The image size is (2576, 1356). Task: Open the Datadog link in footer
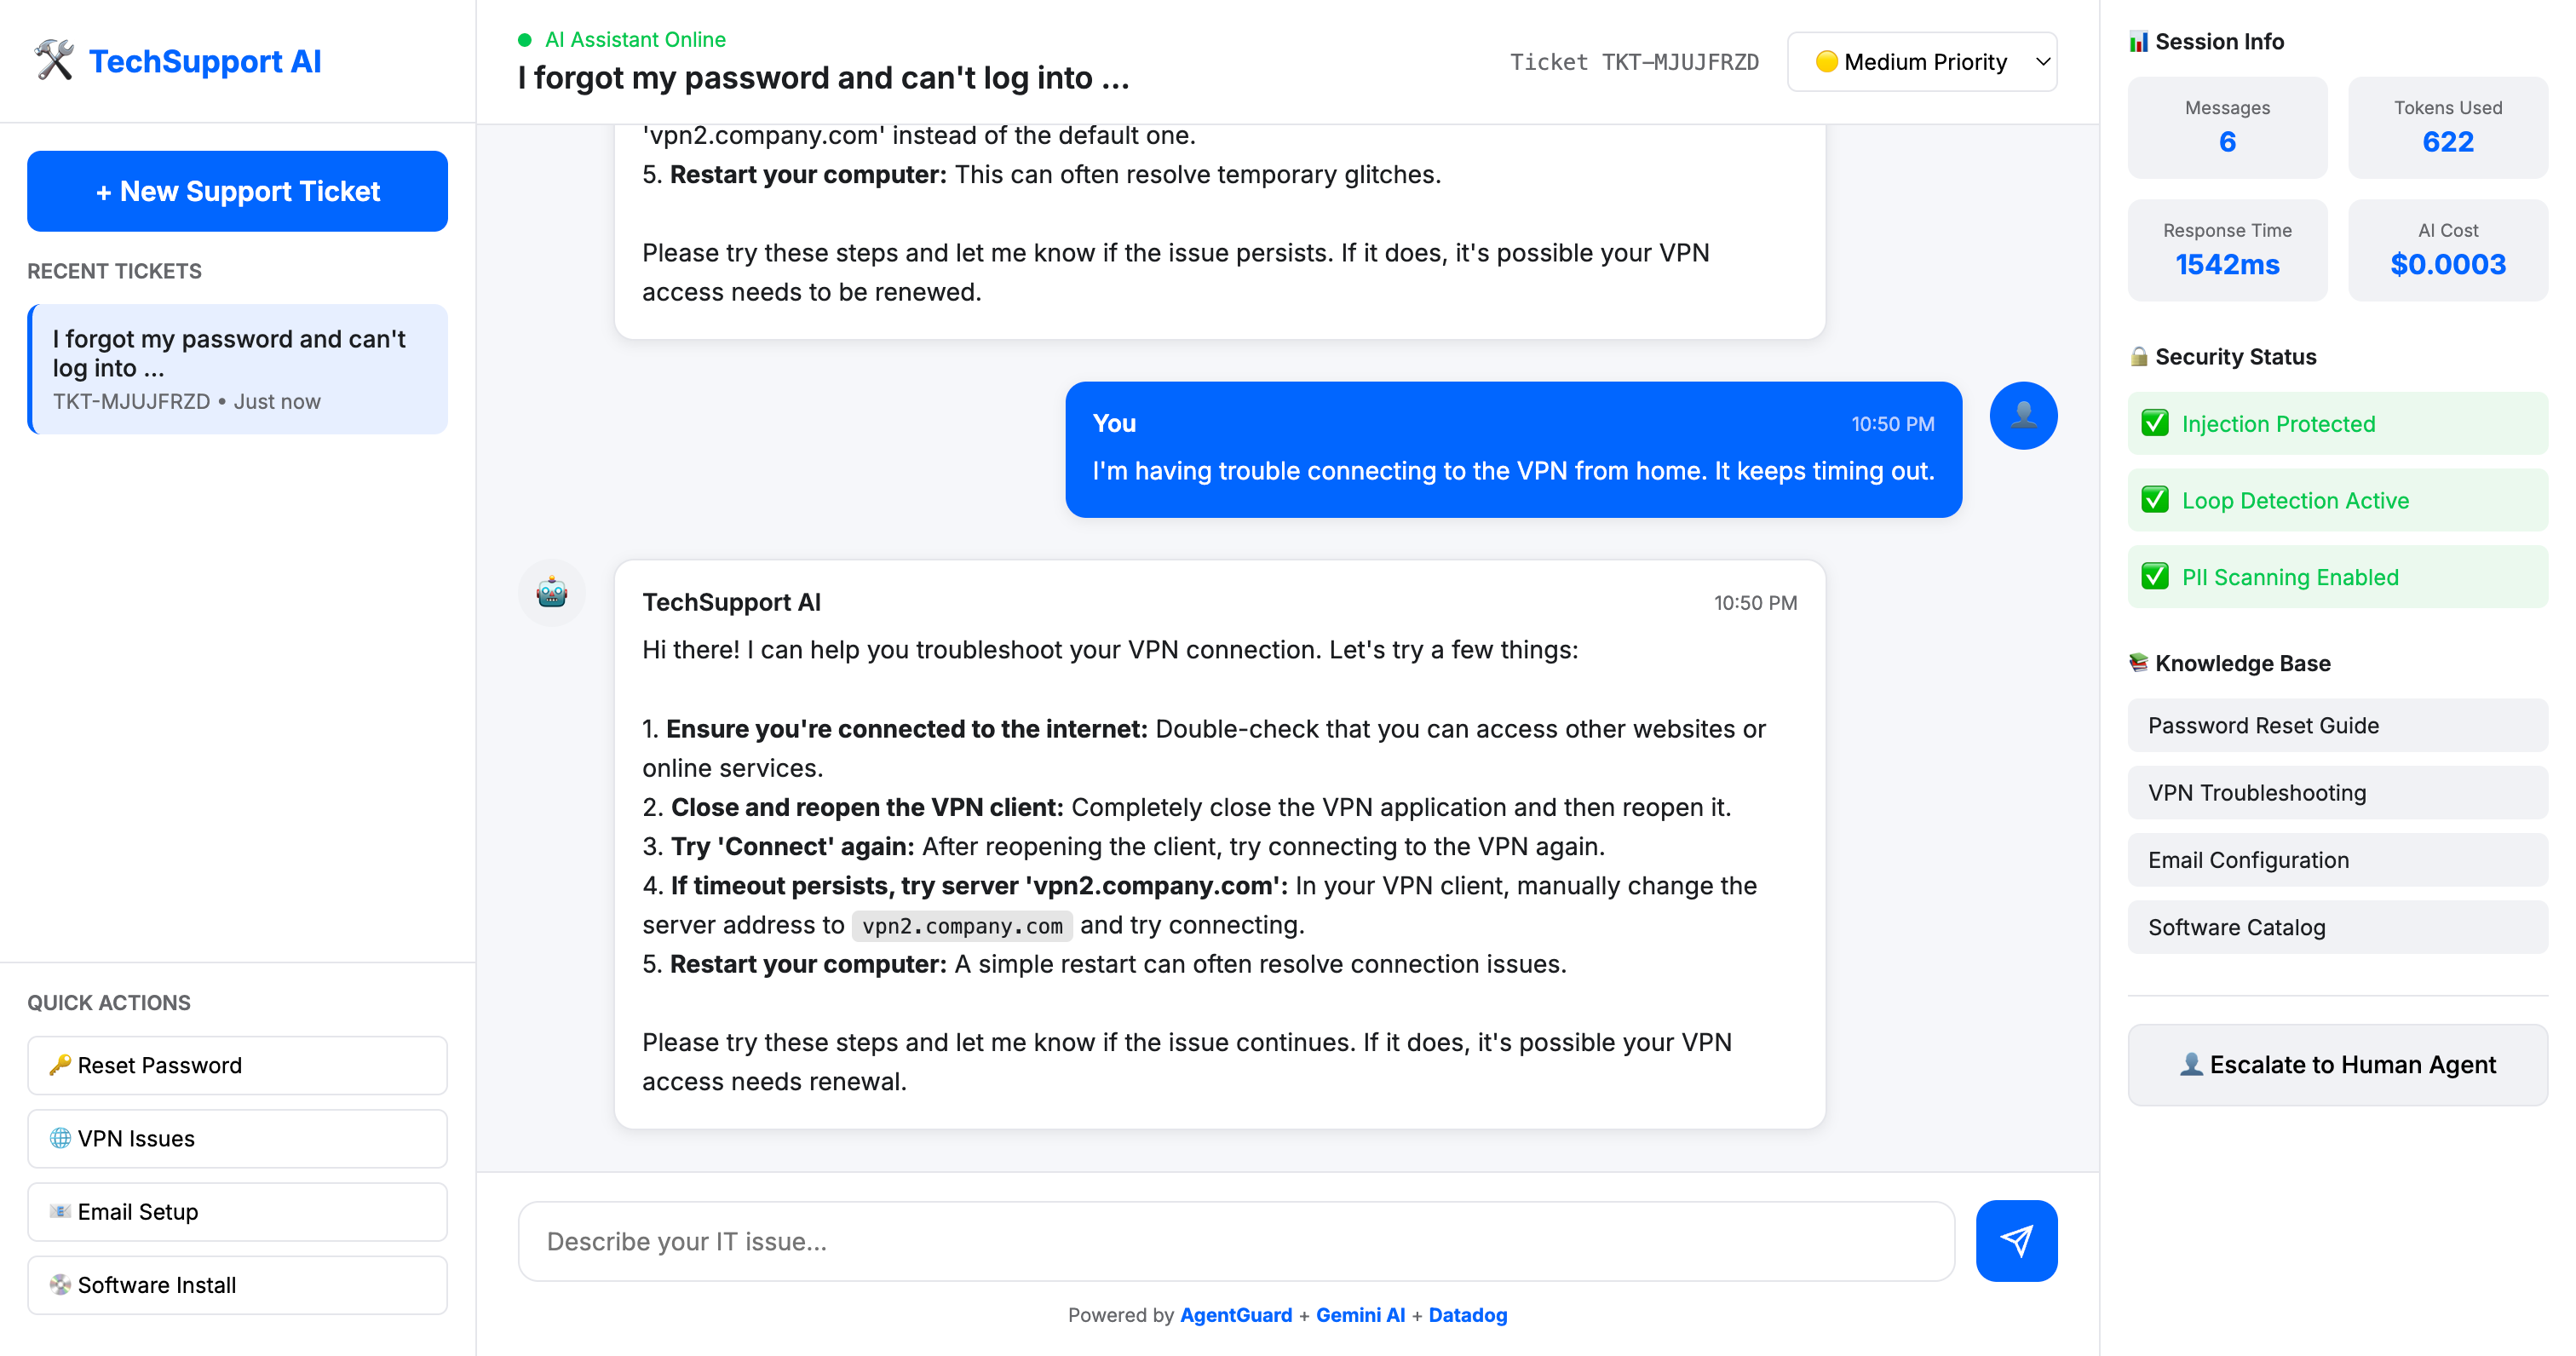tap(1467, 1315)
